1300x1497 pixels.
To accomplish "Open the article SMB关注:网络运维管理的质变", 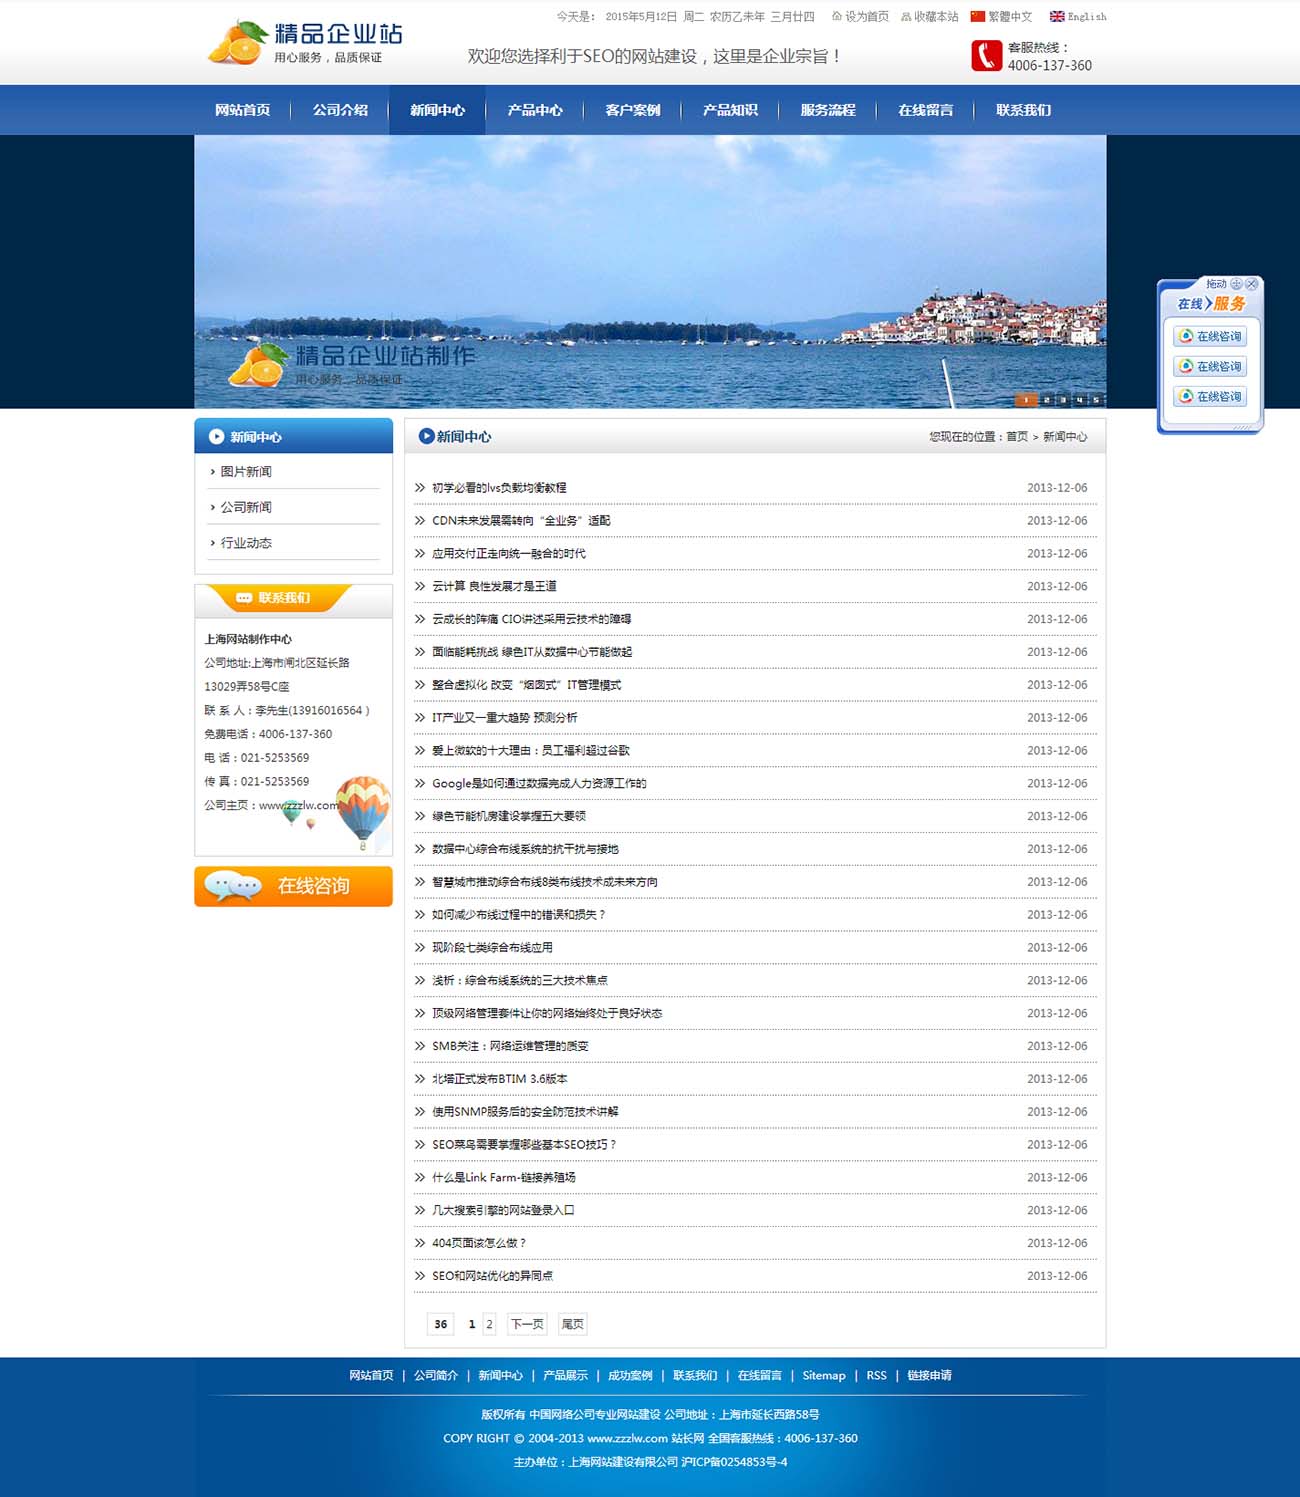I will (510, 1046).
